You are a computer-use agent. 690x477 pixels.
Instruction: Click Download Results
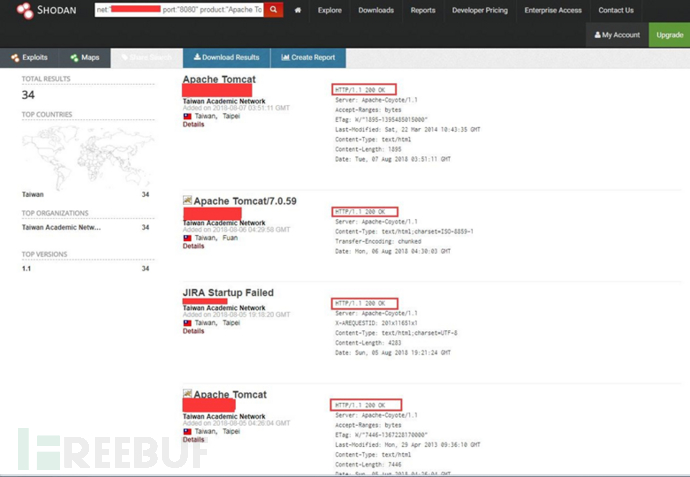(226, 58)
